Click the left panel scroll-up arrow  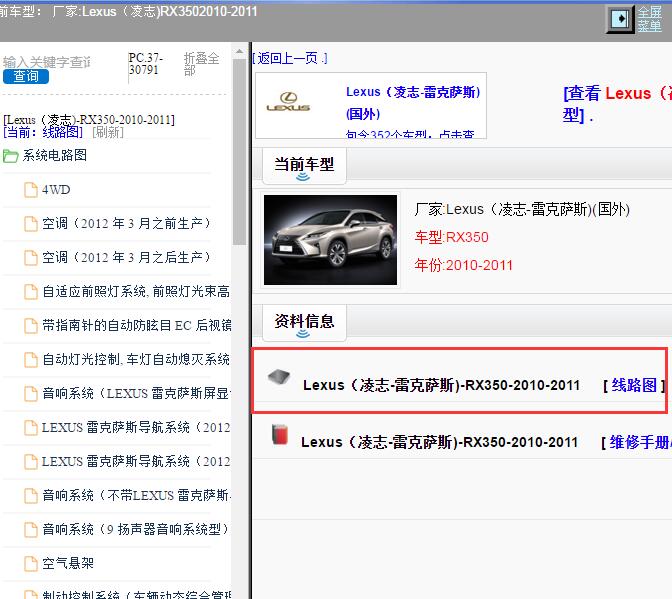(x=239, y=52)
